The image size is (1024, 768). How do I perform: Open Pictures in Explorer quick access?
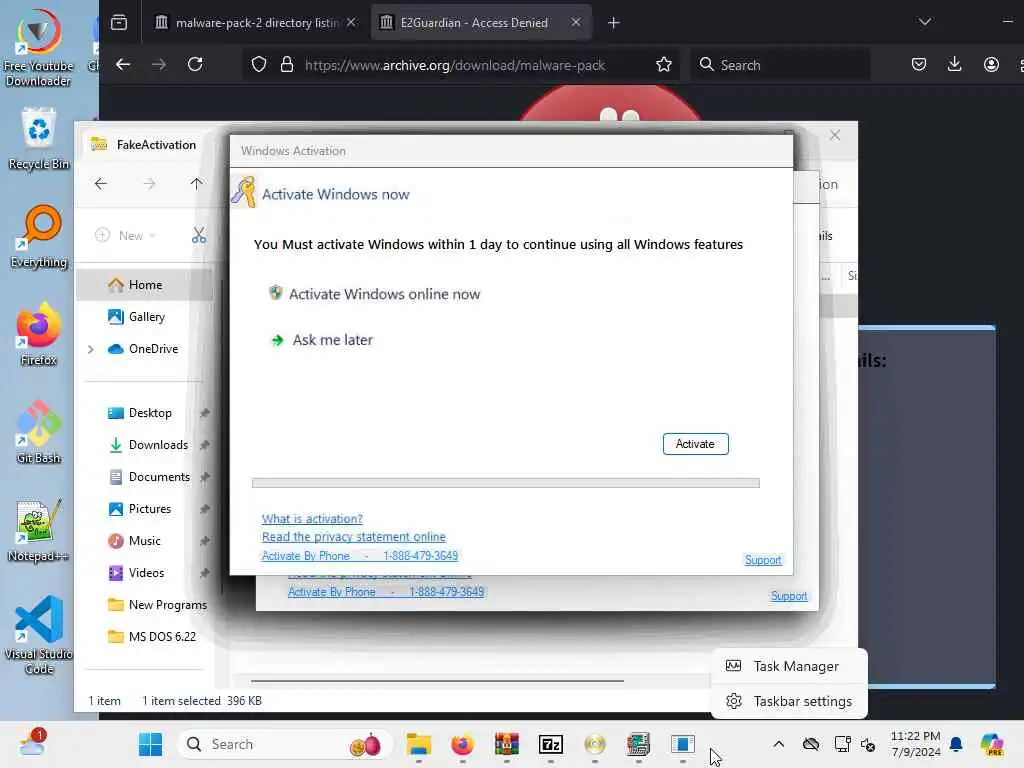coord(150,509)
